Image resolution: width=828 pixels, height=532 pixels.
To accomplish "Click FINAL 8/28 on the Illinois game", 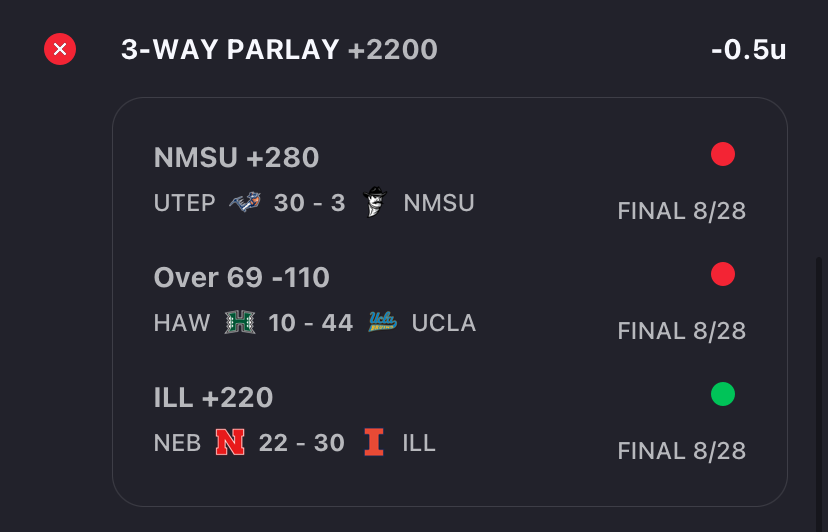I will click(682, 451).
